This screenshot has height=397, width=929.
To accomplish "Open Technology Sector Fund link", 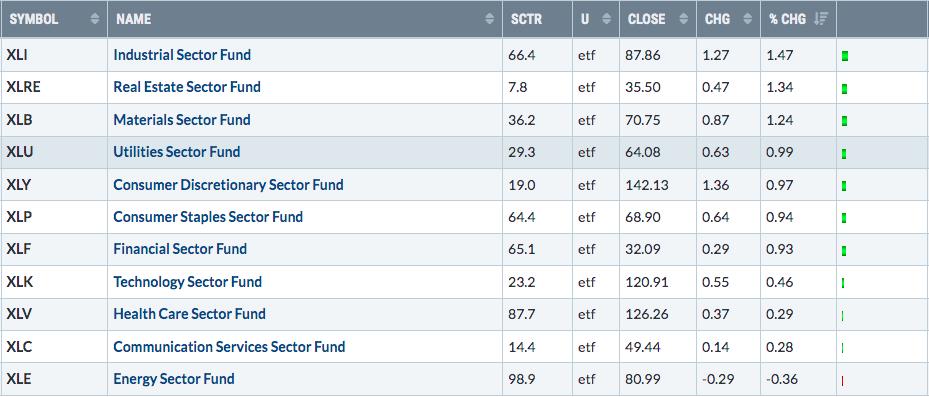I will coord(187,282).
